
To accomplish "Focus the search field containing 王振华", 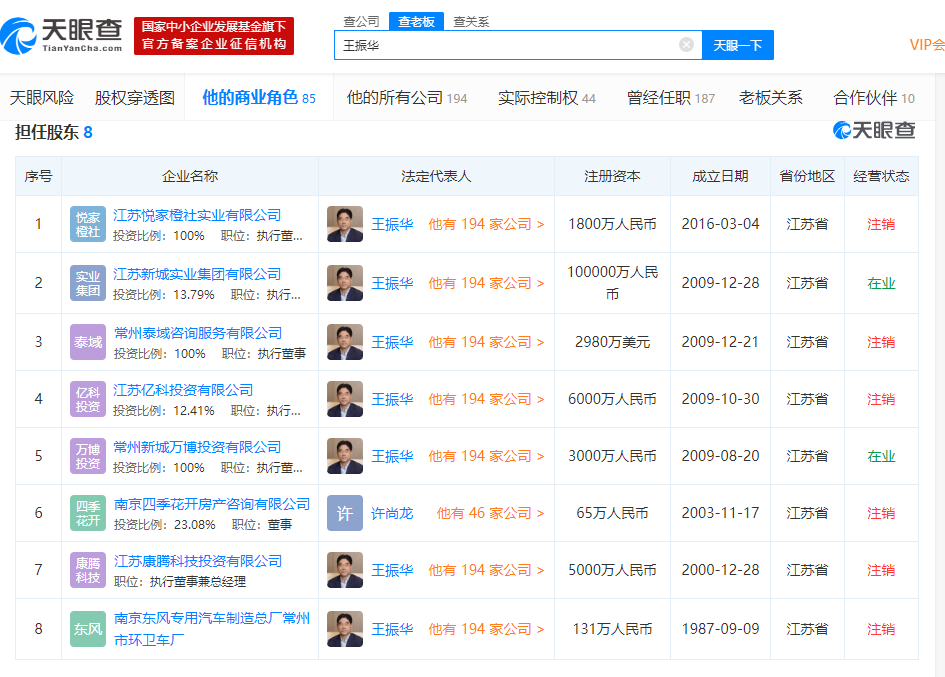I will 518,45.
